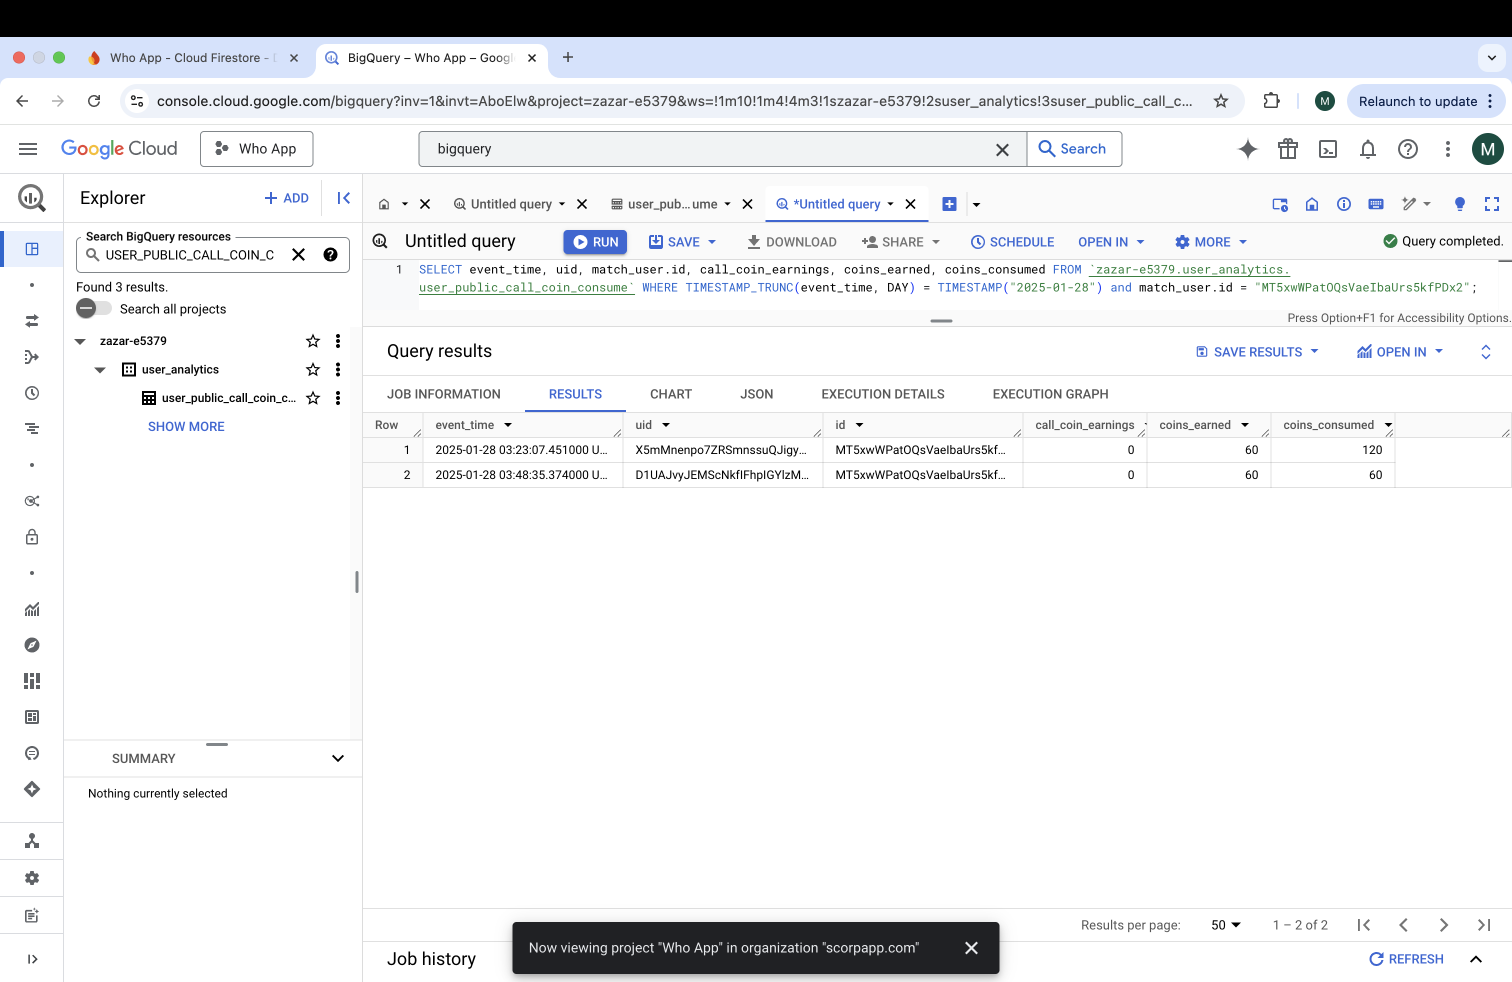Open actions menu for user_public_call_coin_c... table
The width and height of the screenshot is (1512, 982).
coord(338,398)
